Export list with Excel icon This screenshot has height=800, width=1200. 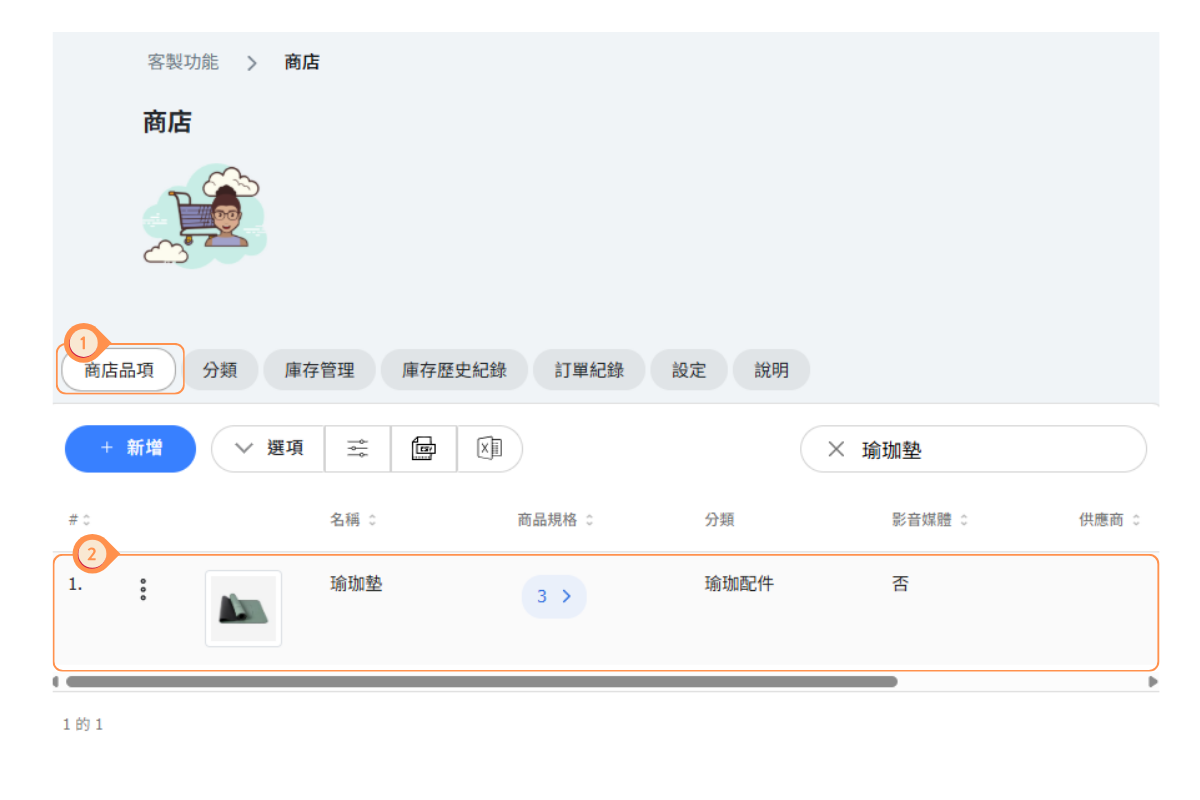tap(490, 449)
